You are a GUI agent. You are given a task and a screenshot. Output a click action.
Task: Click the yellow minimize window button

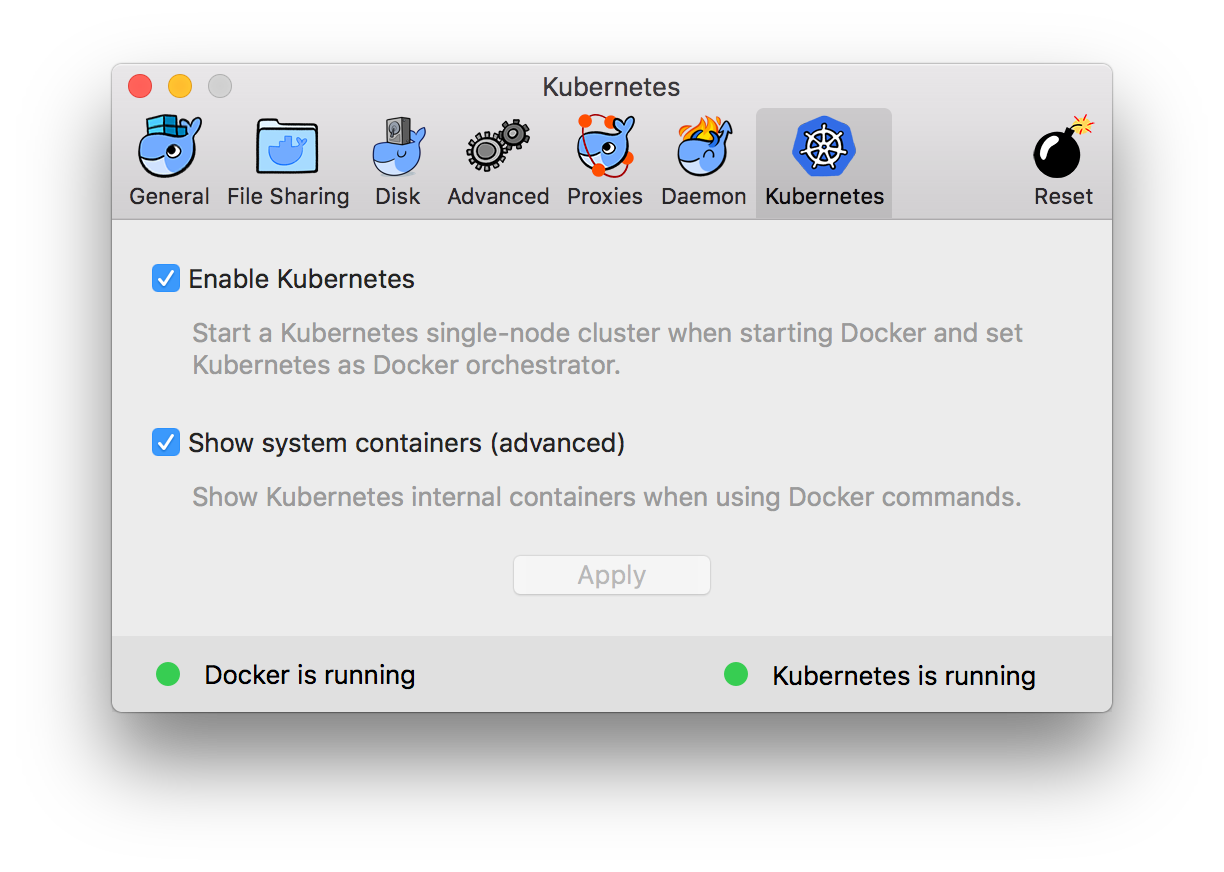(x=180, y=86)
